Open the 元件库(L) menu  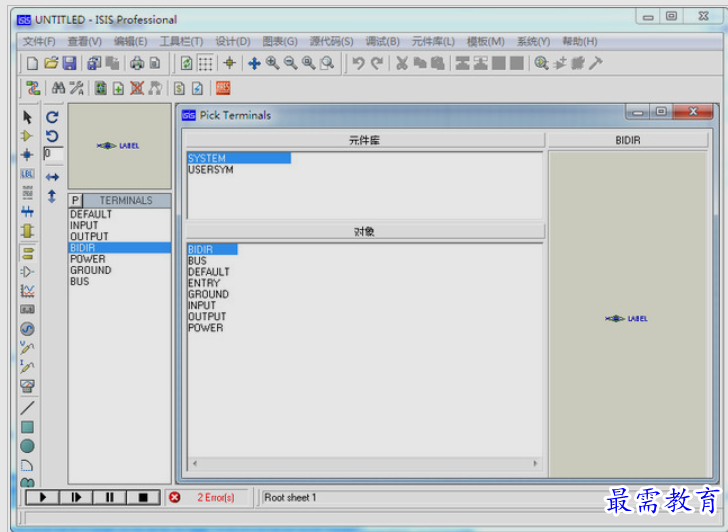pos(433,42)
